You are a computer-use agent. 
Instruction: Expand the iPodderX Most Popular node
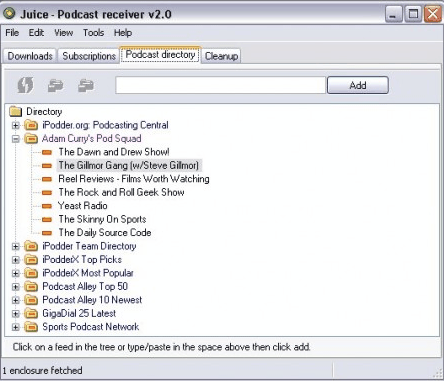click(x=15, y=274)
